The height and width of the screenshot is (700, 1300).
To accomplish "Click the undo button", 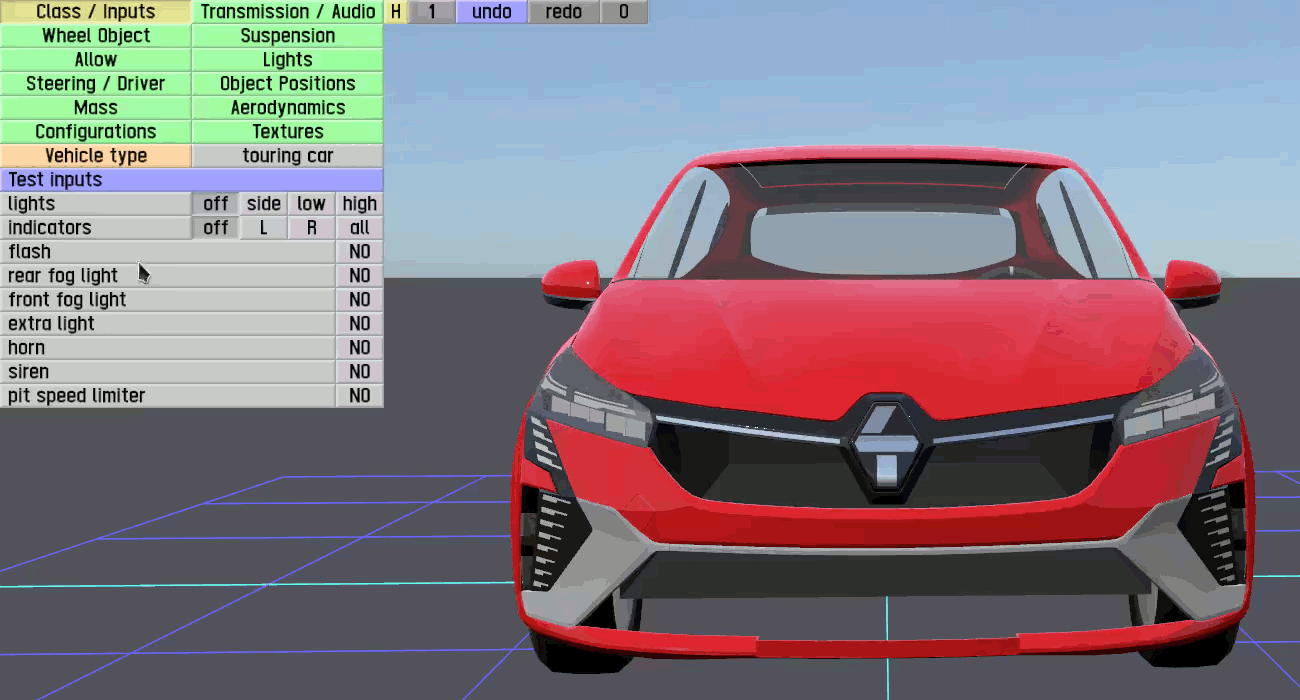I will pos(492,12).
